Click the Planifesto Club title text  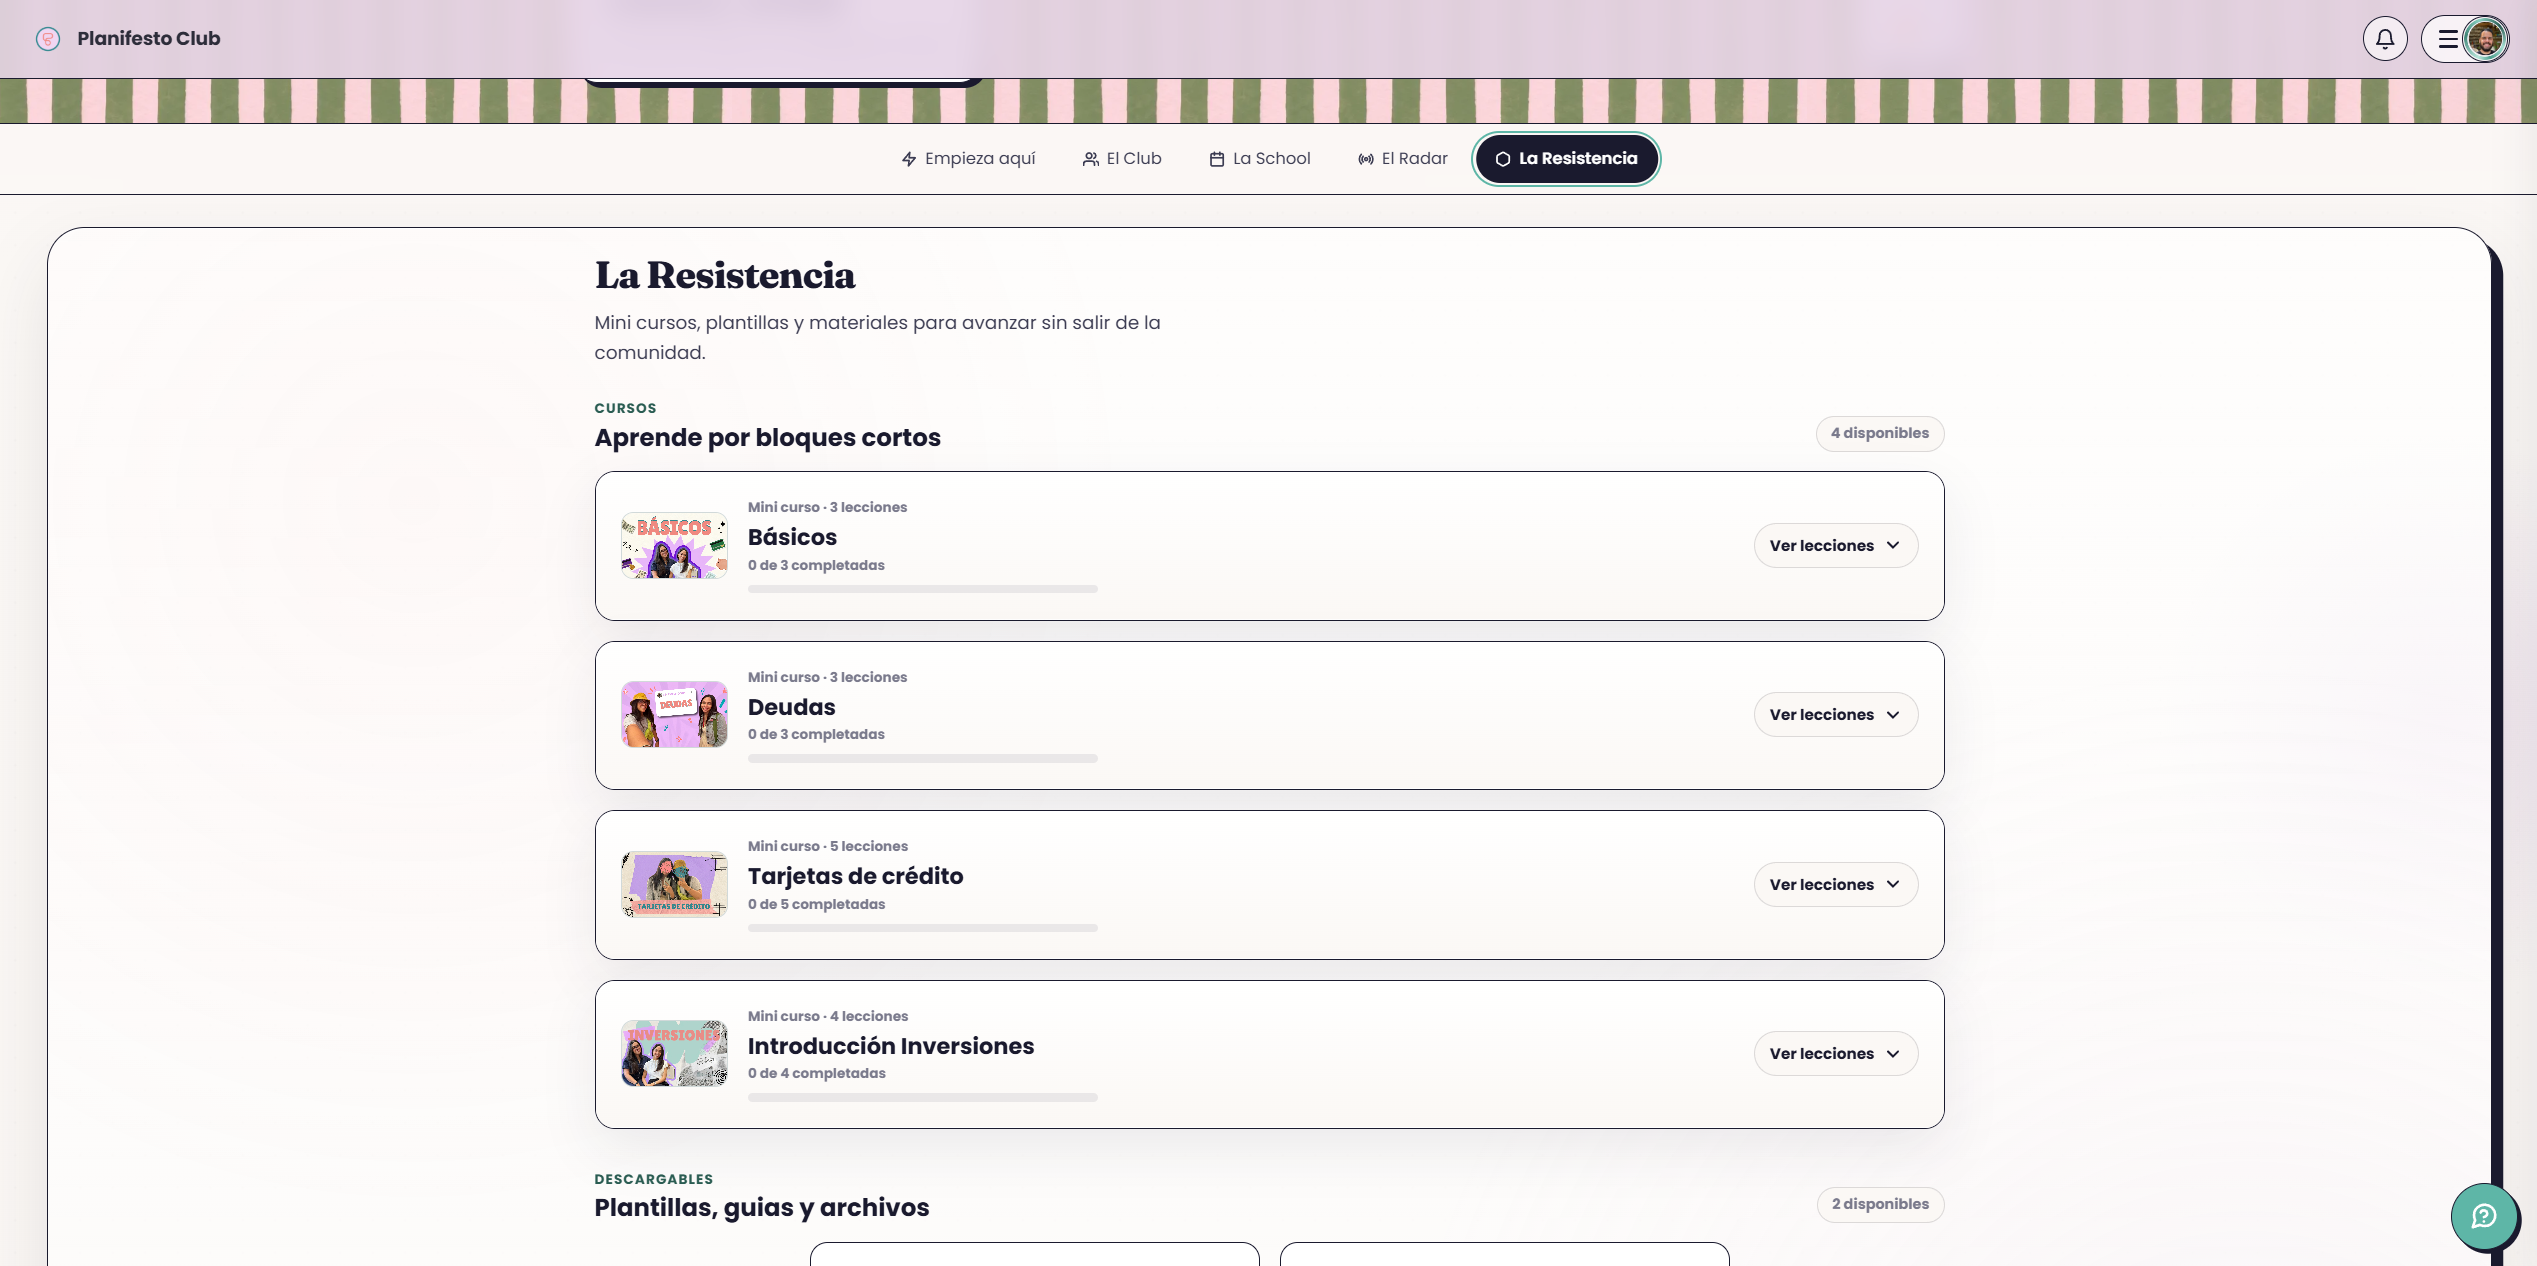coord(149,39)
